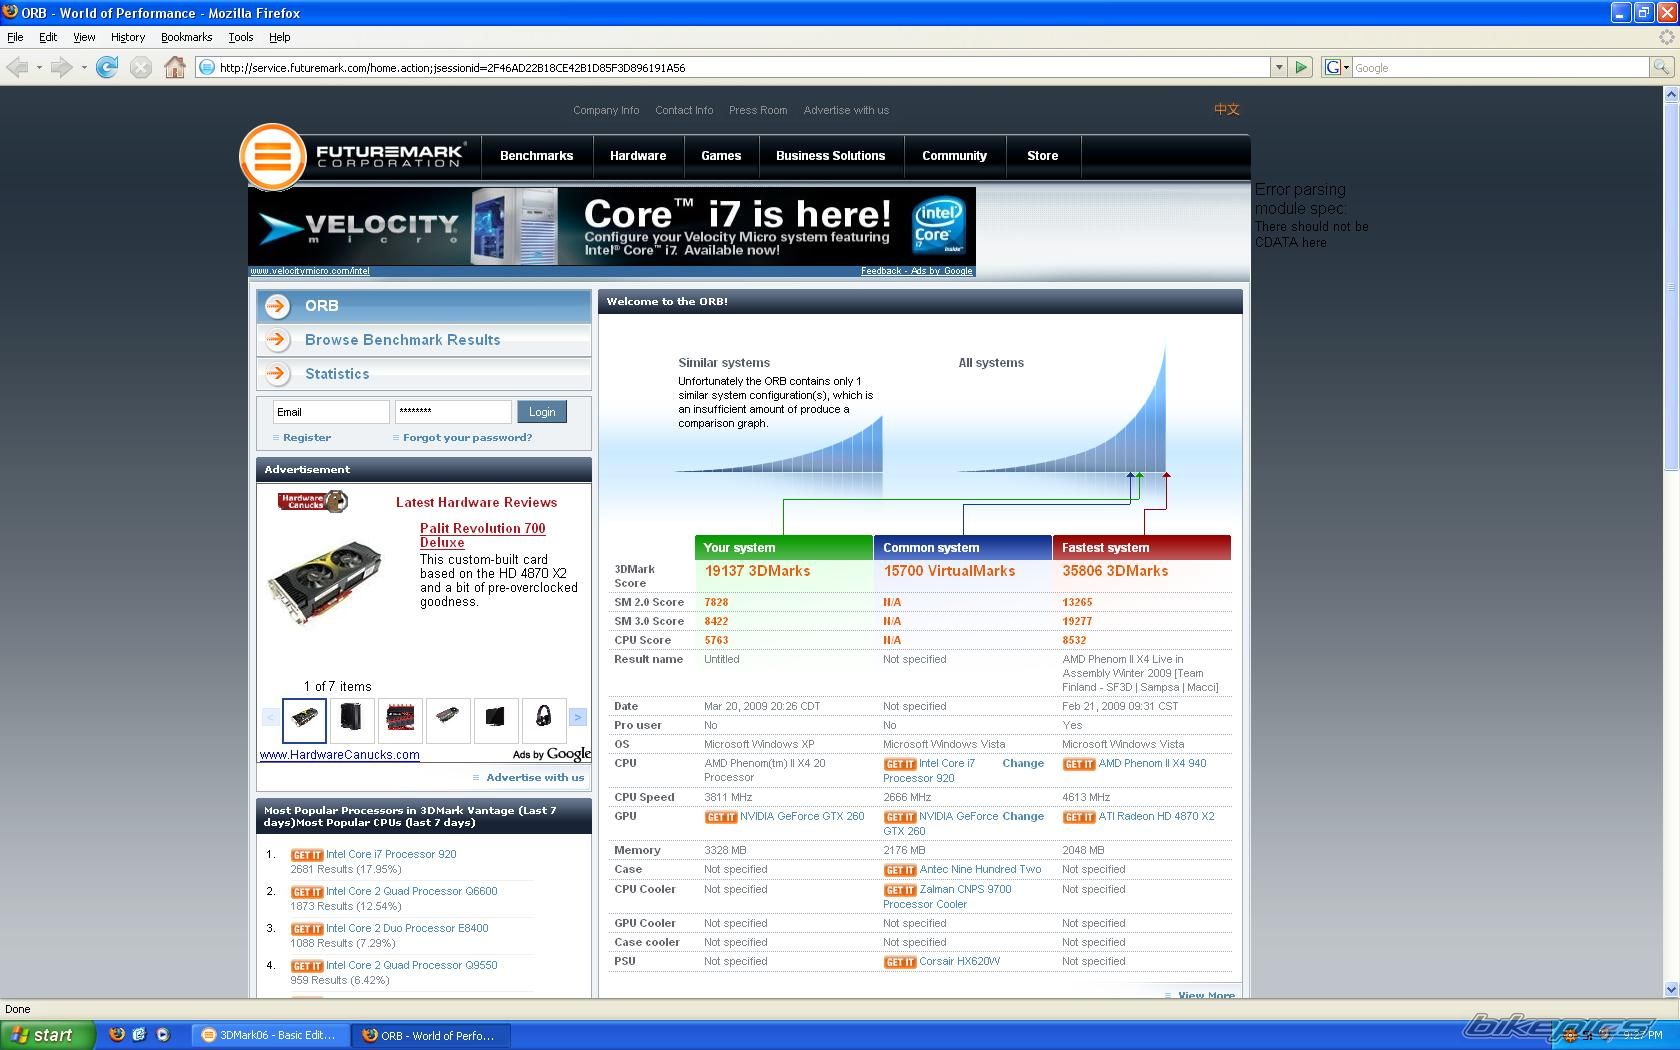Click the green Go arrow beside the URL bar
Image resolution: width=1680 pixels, height=1050 pixels.
pos(1301,67)
